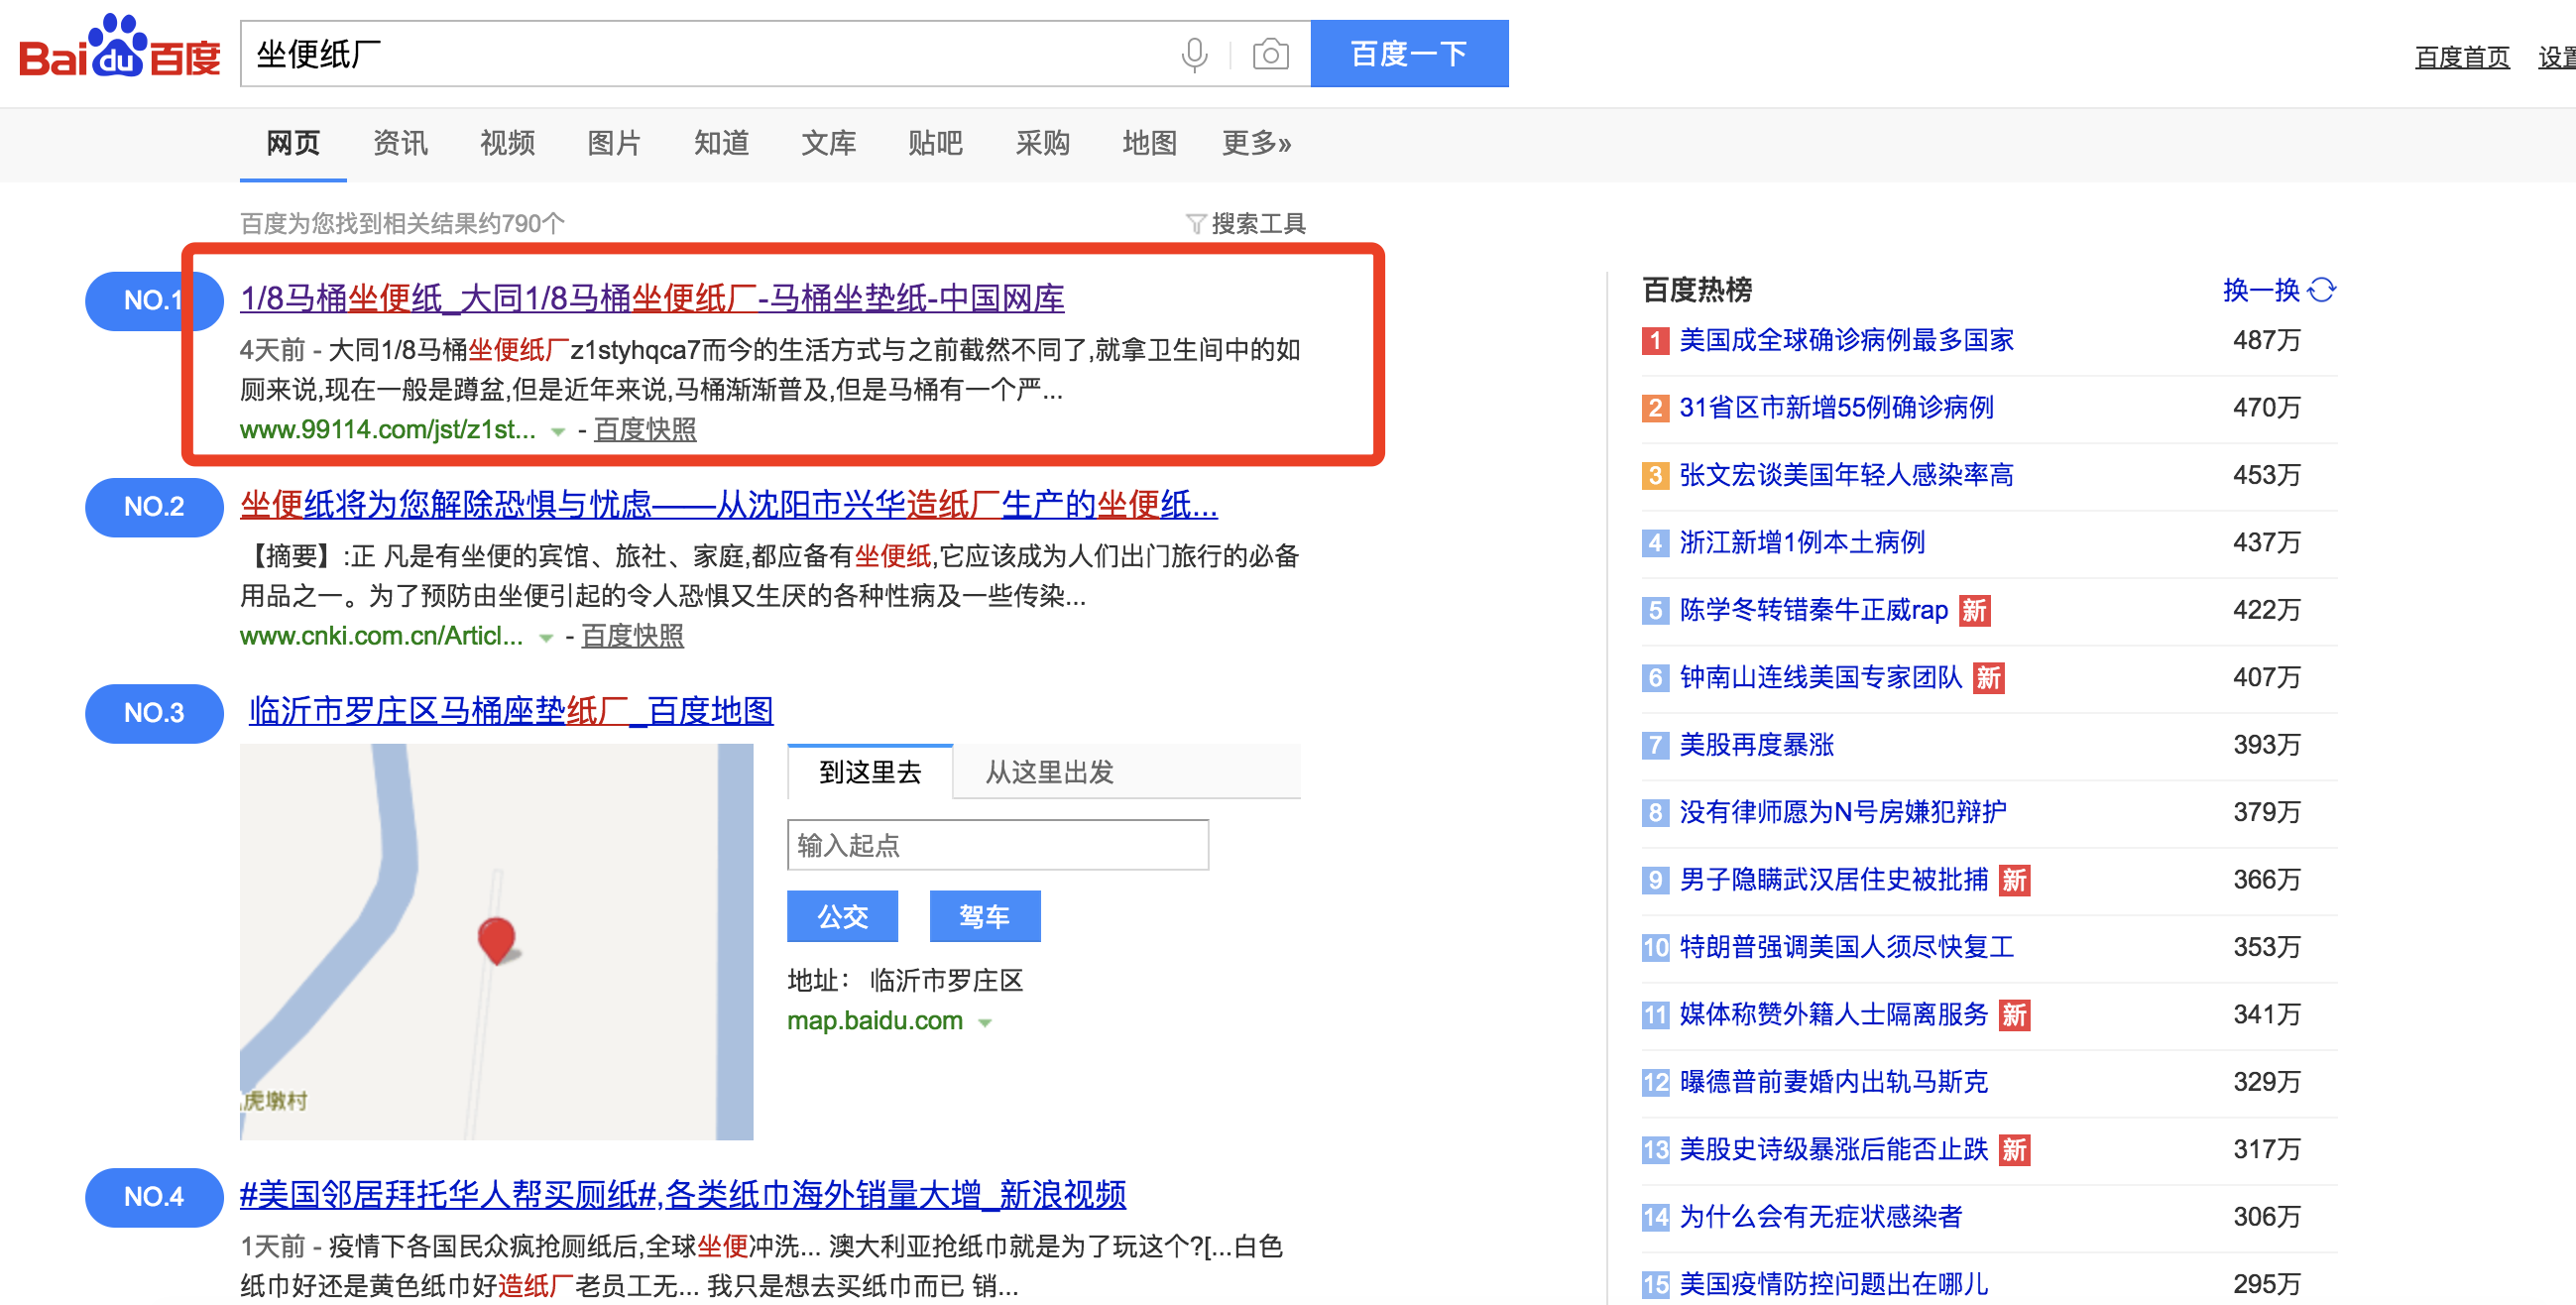Image resolution: width=2576 pixels, height=1305 pixels.
Task: Click the 百度一下 search button
Action: tap(1410, 54)
